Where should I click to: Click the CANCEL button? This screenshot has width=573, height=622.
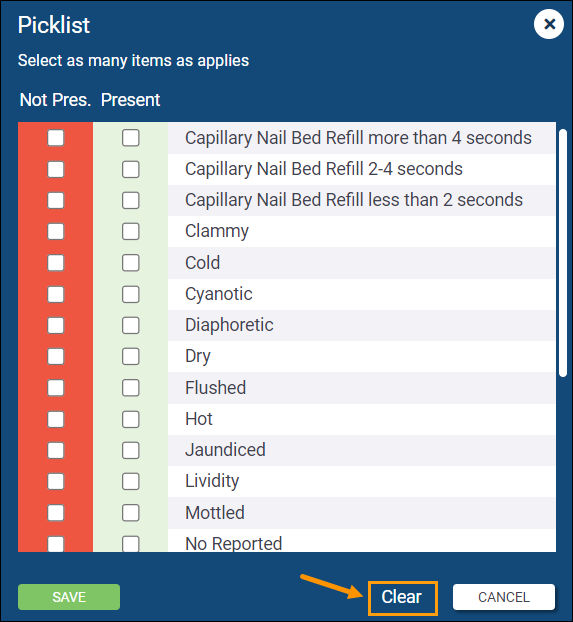pos(504,597)
